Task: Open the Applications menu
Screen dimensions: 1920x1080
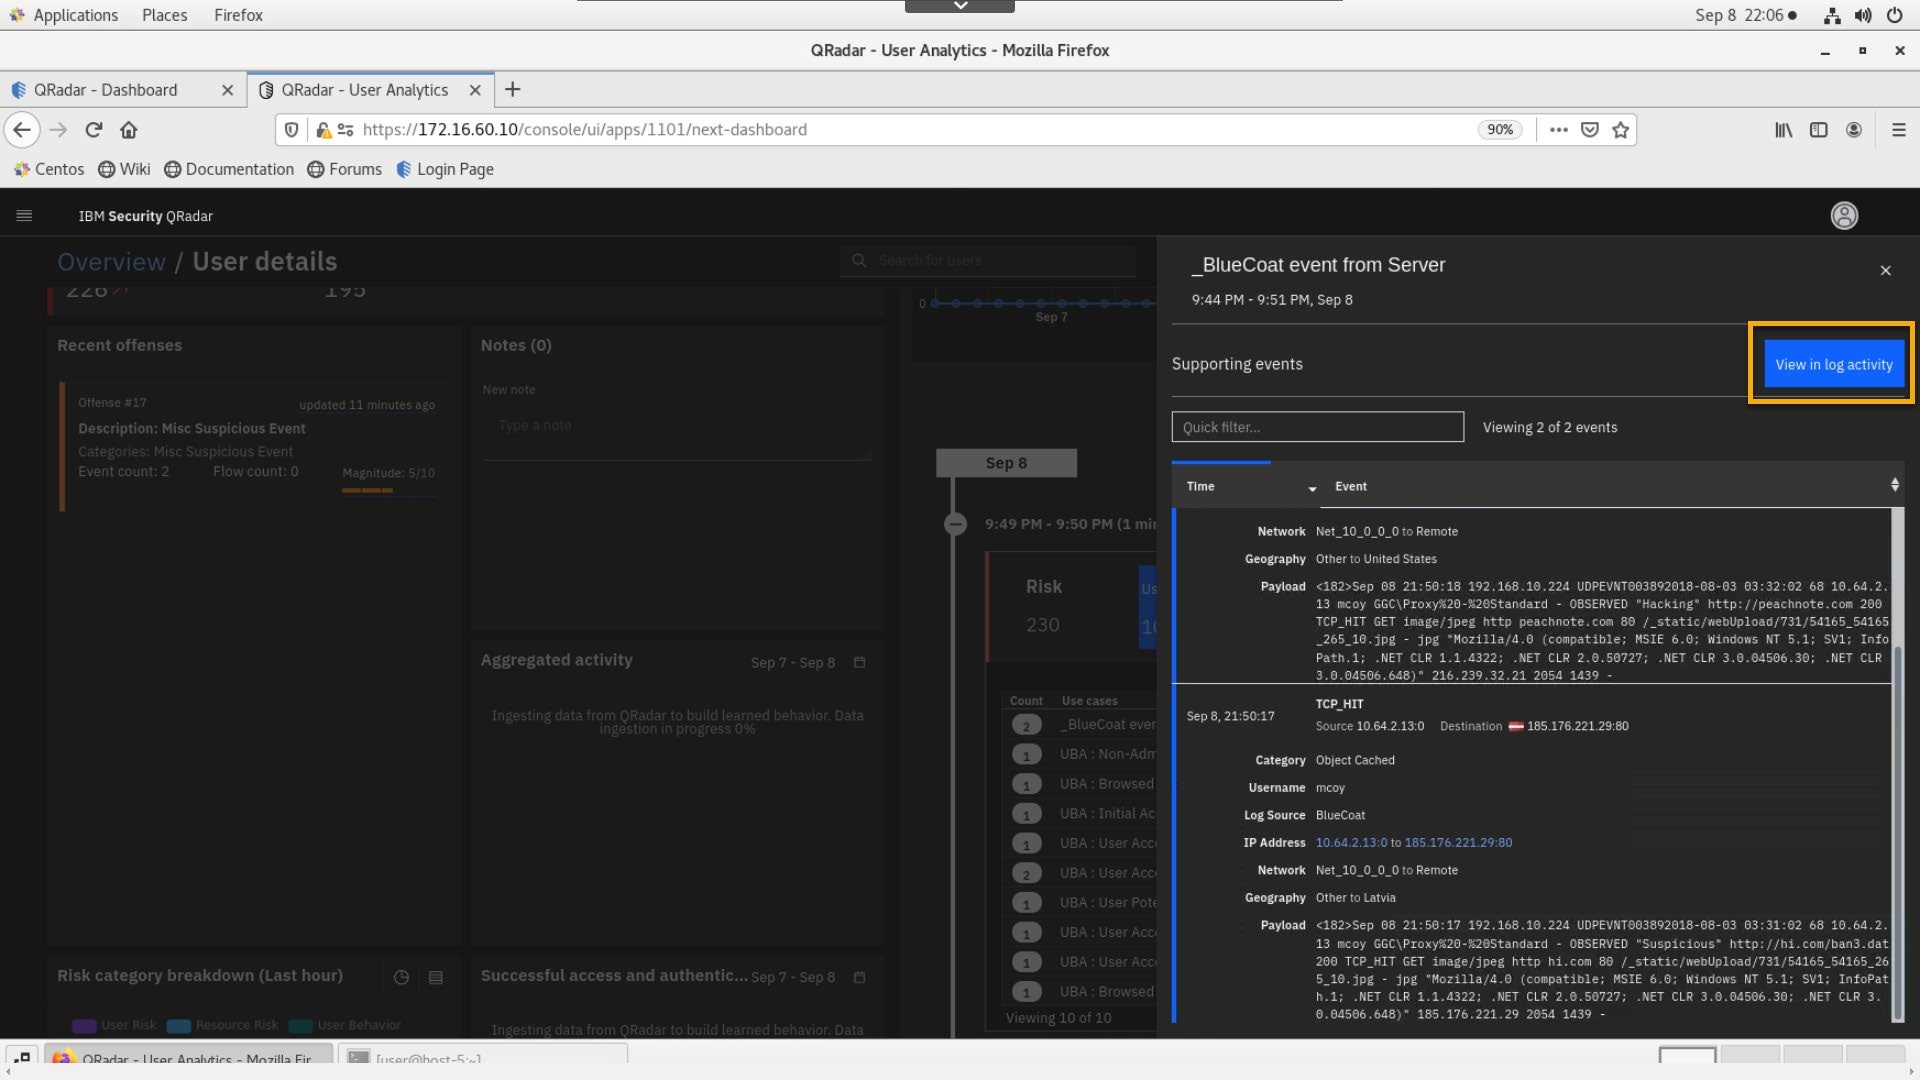Action: [x=75, y=15]
